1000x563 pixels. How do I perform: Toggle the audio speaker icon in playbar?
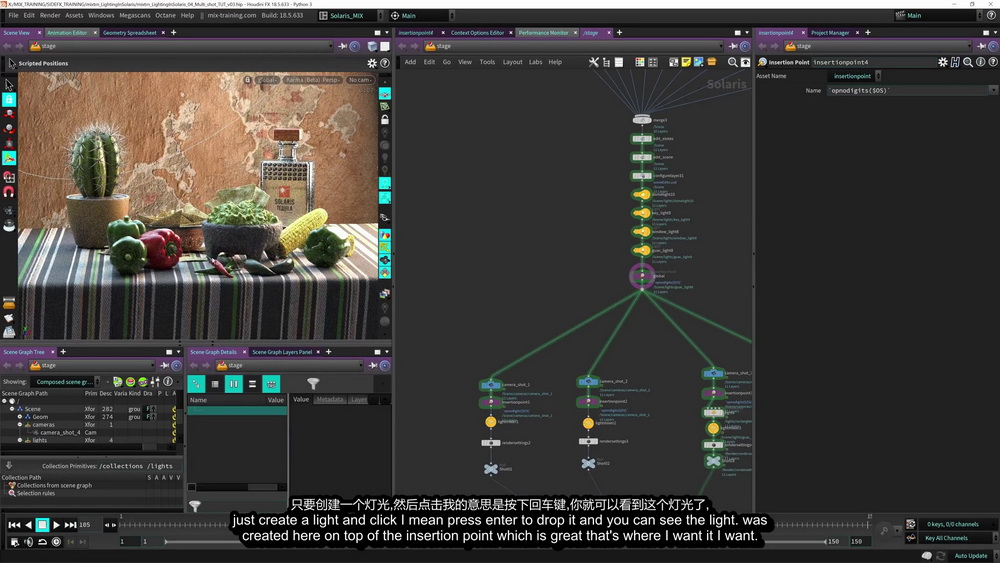(29, 542)
